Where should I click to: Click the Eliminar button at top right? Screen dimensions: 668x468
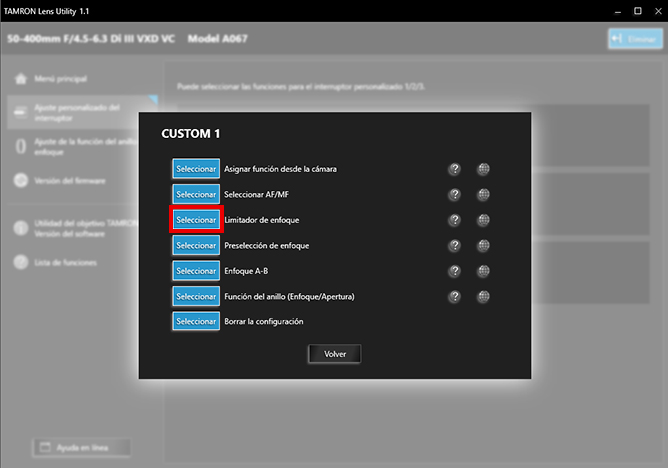coord(635,39)
